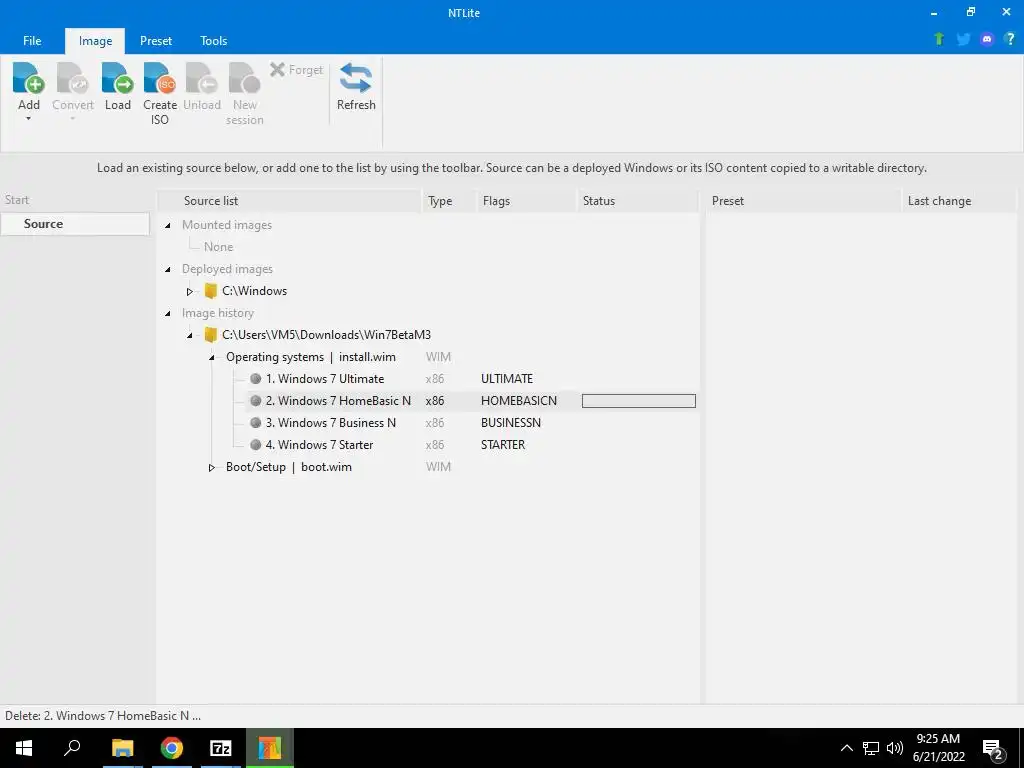Image resolution: width=1024 pixels, height=768 pixels.
Task: Click the Unload toolbar icon
Action: coord(202,78)
